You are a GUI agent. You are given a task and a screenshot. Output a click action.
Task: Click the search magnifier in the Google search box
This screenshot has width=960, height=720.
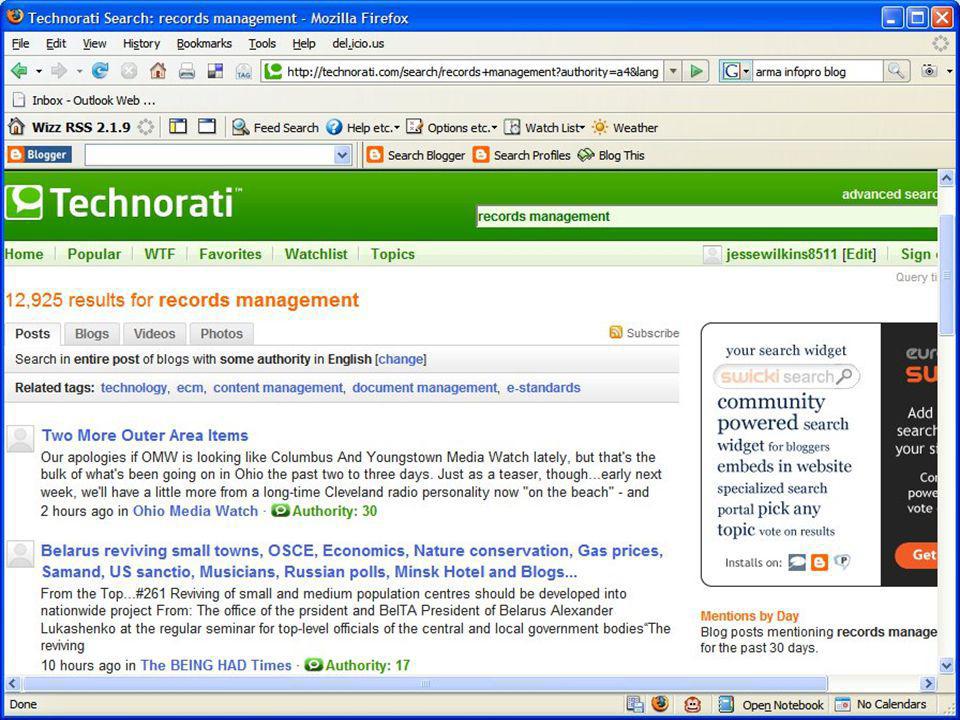(x=896, y=71)
